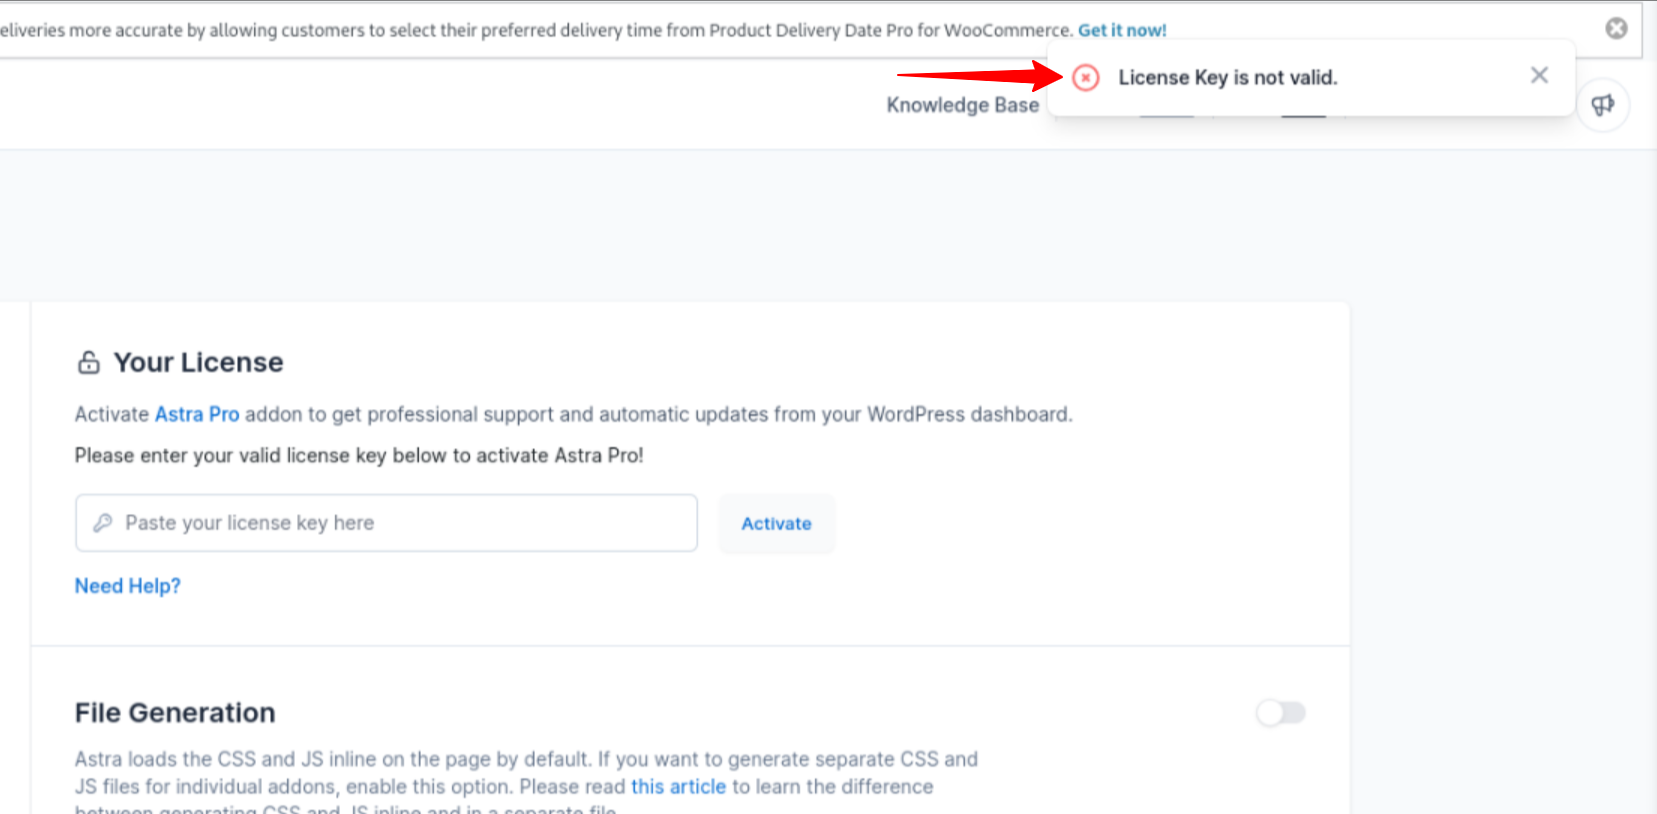Click the Your License heading

[198, 362]
